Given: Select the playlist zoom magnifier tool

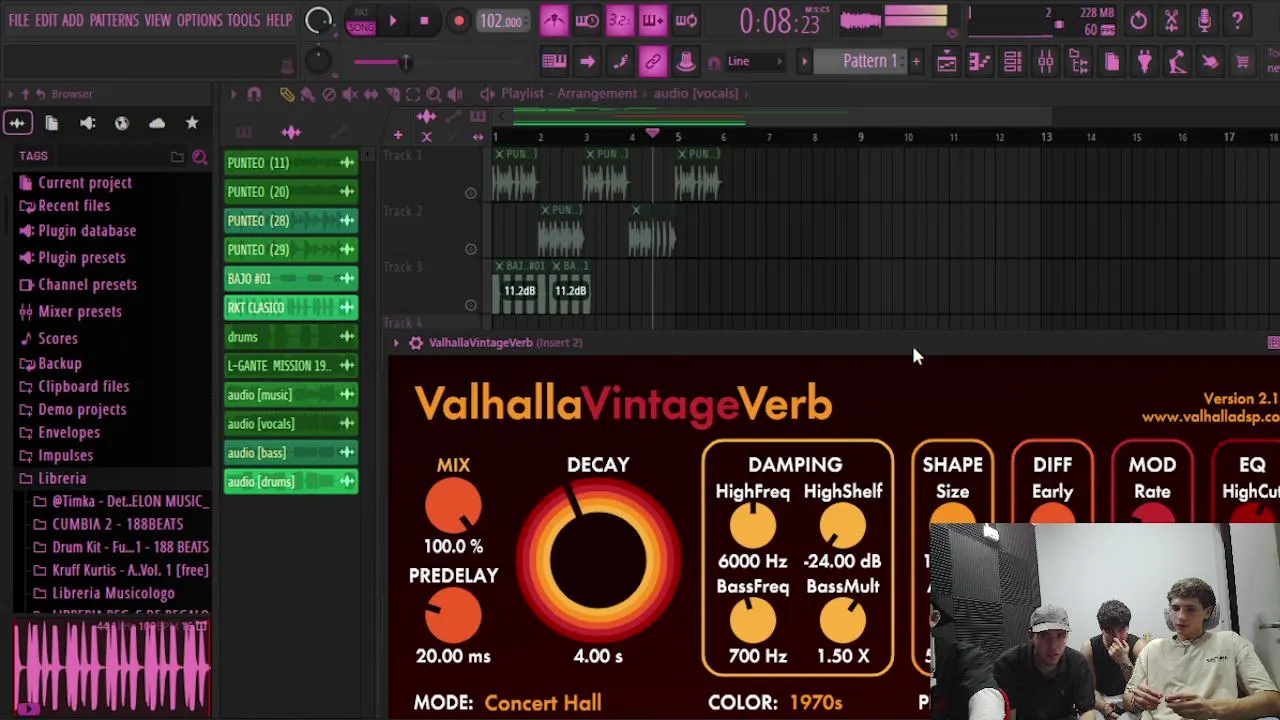Looking at the screenshot, I should point(434,94).
